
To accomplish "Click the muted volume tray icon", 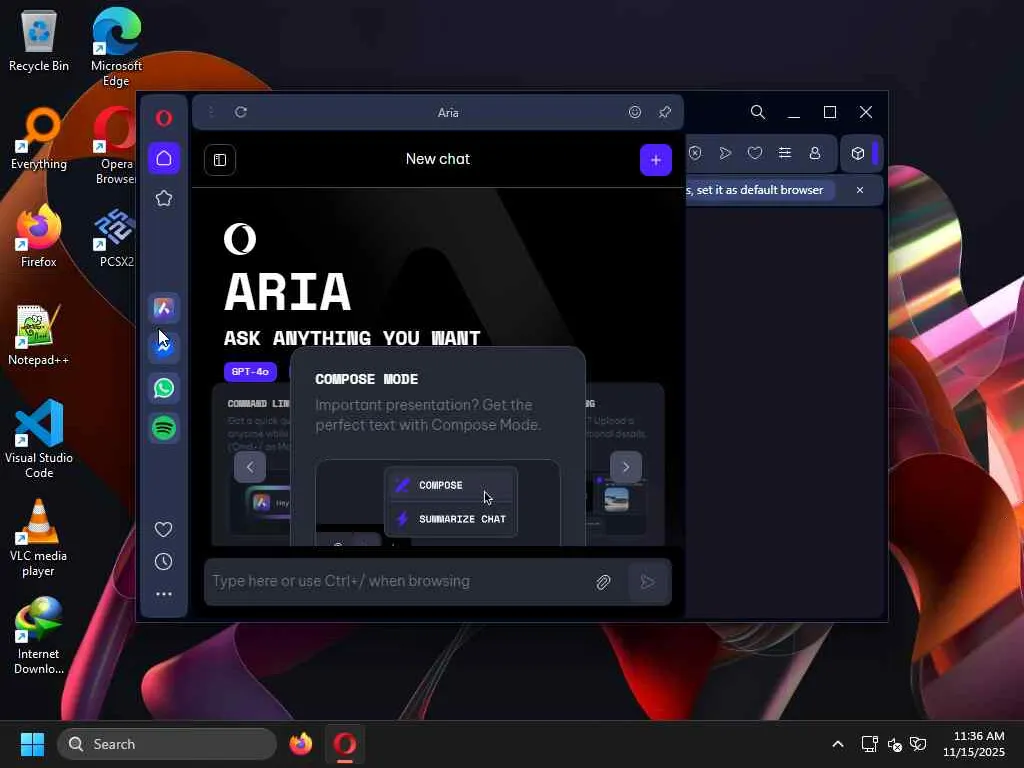I will [x=895, y=744].
